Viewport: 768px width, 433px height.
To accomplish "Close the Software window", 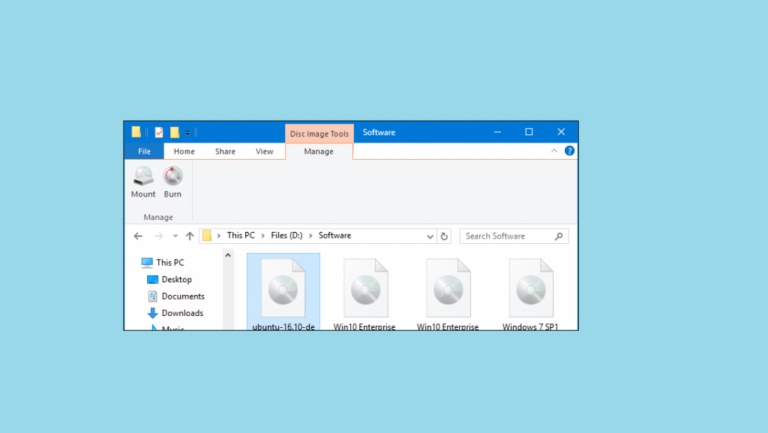I will coord(561,132).
